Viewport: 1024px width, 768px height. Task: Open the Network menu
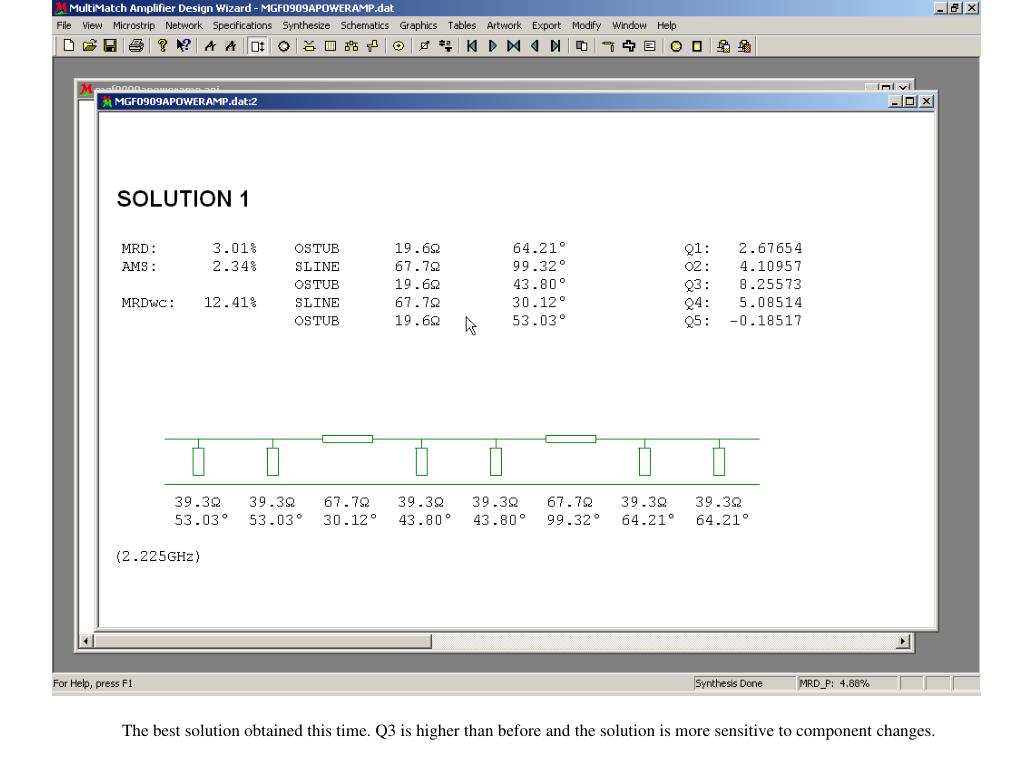coord(184,25)
